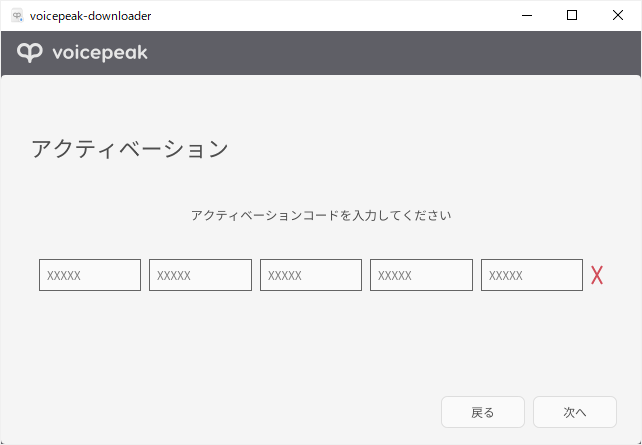Click the red X validation mark
The image size is (642, 445).
coord(597,275)
